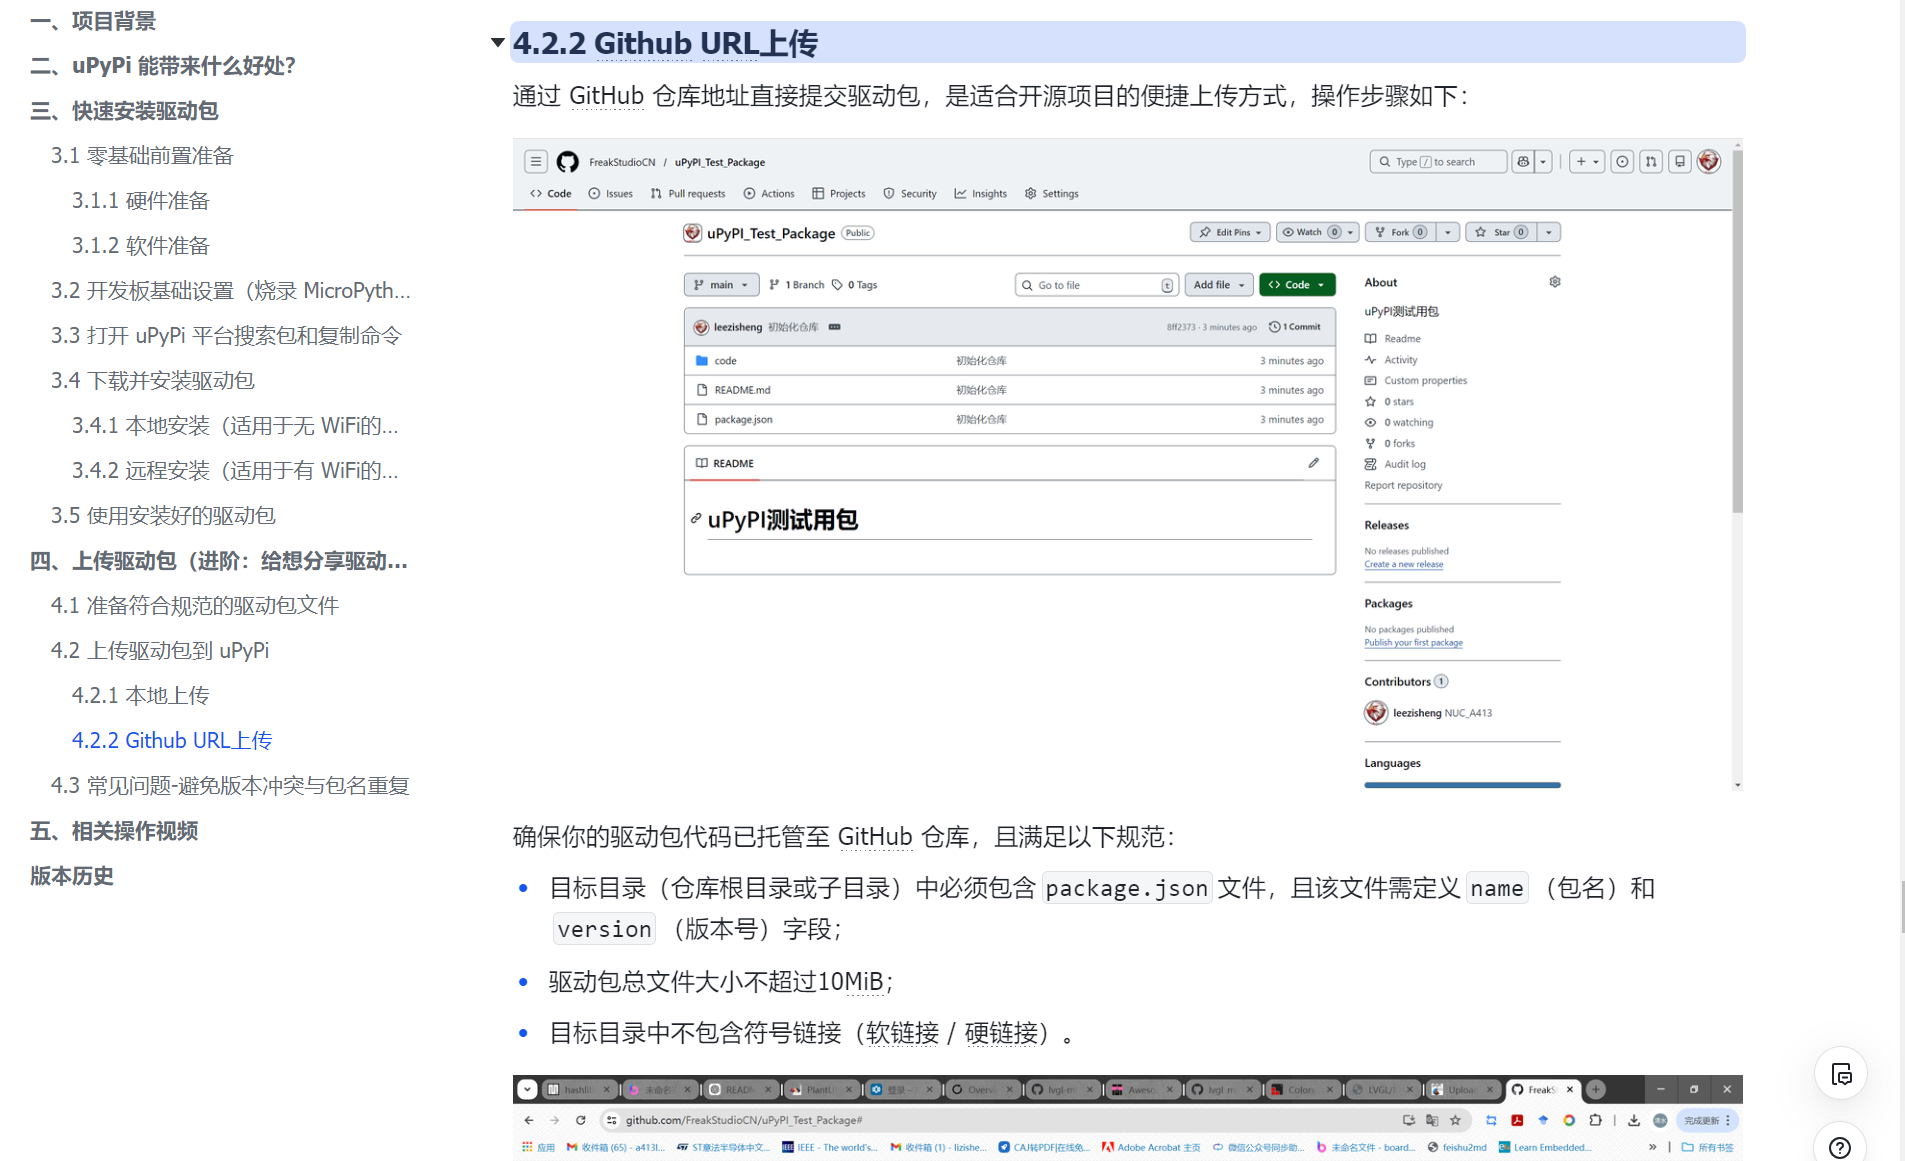Viewport: 1905px width, 1161px height.
Task: Open the Add file dropdown
Action: [x=1218, y=285]
